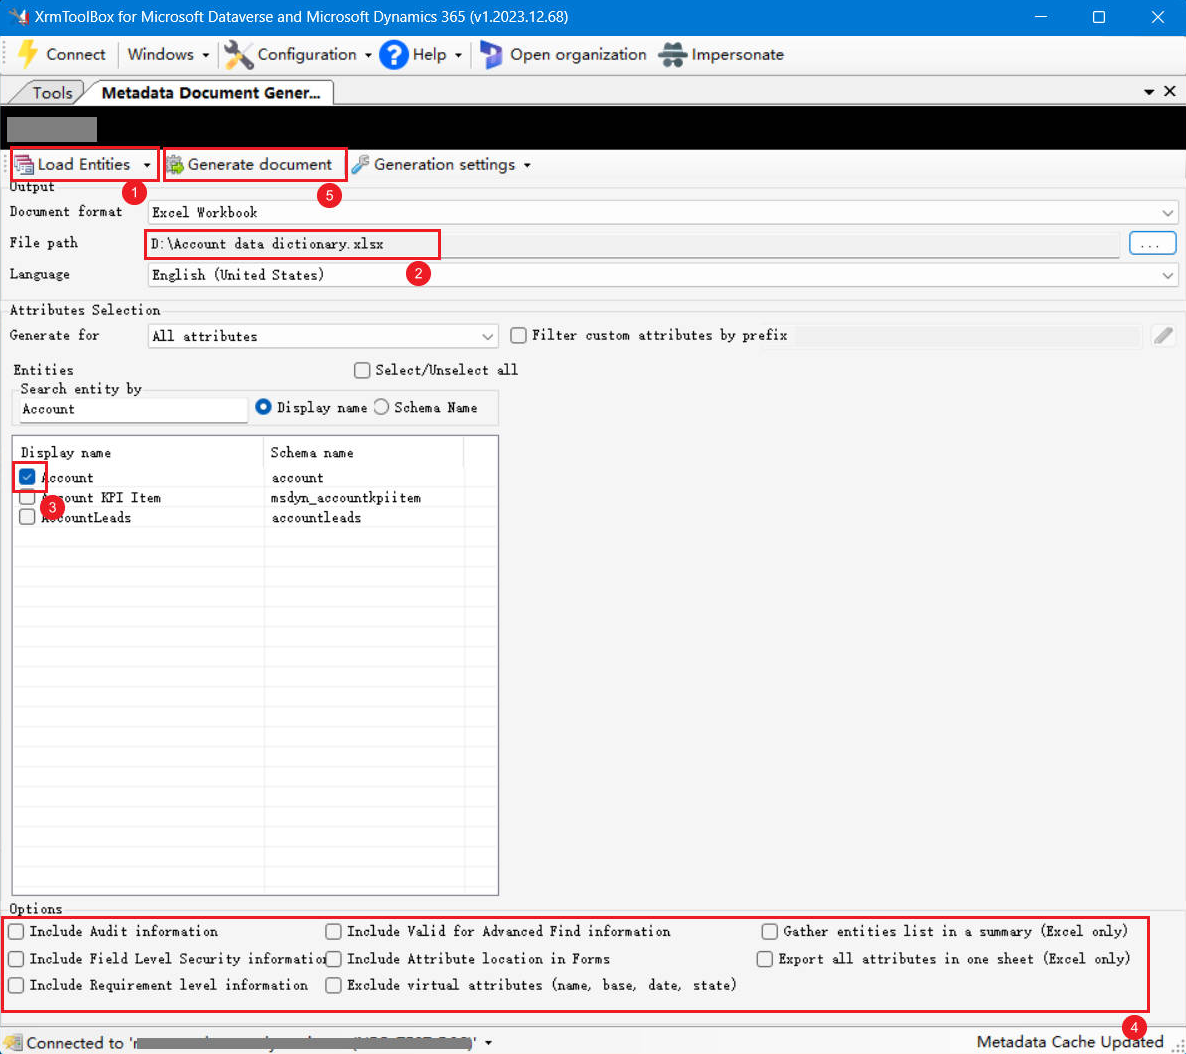
Task: Open the Help dropdown arrow
Action: pos(458,55)
